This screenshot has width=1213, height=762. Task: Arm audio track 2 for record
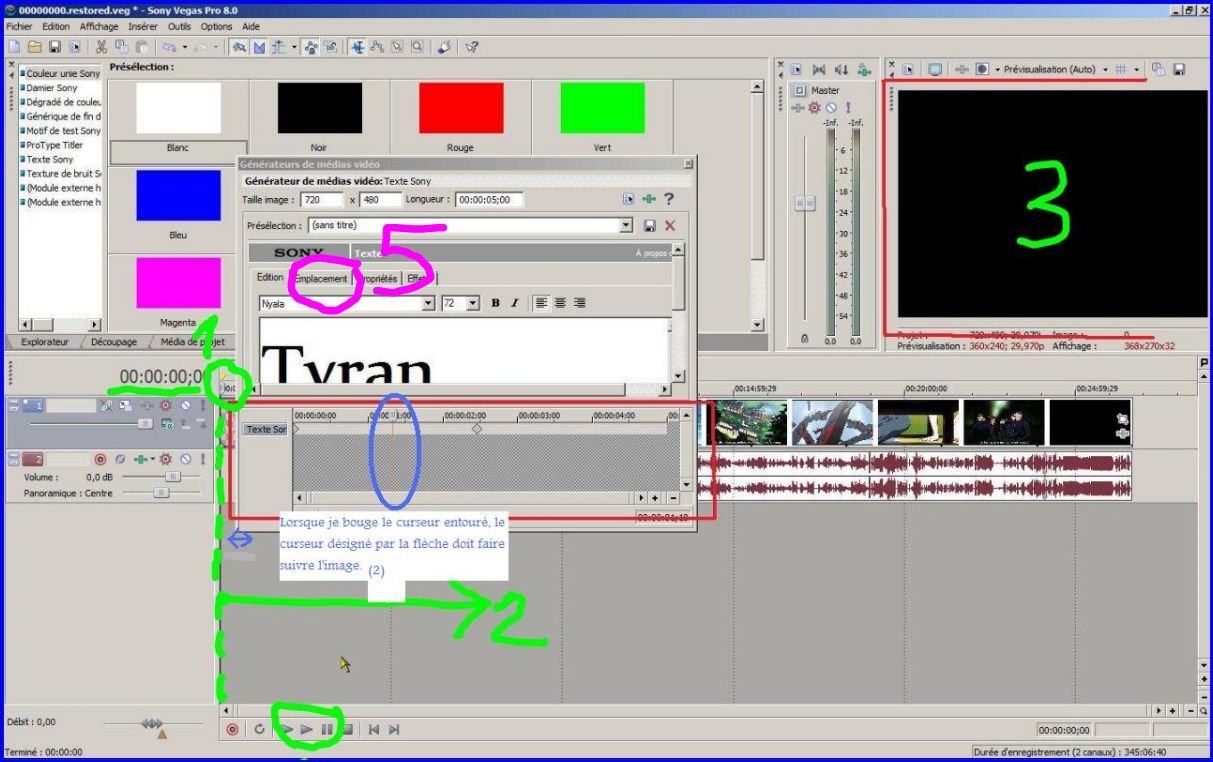point(100,459)
